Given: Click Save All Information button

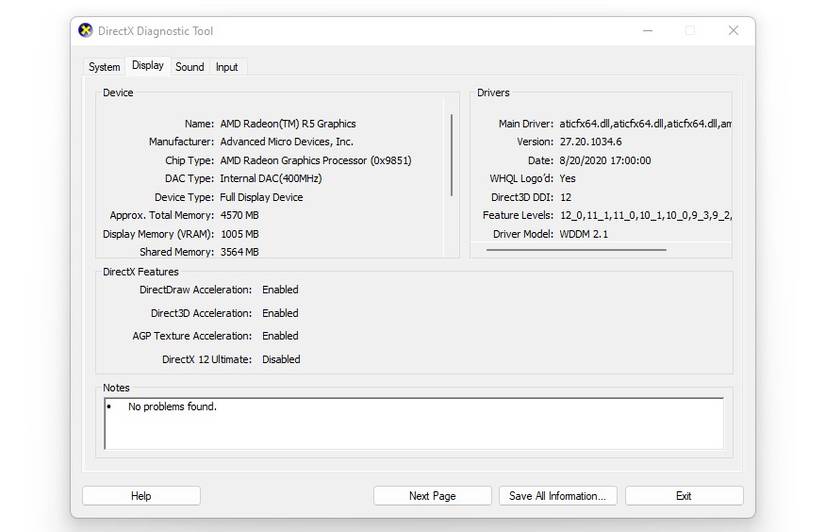Looking at the screenshot, I should (558, 496).
